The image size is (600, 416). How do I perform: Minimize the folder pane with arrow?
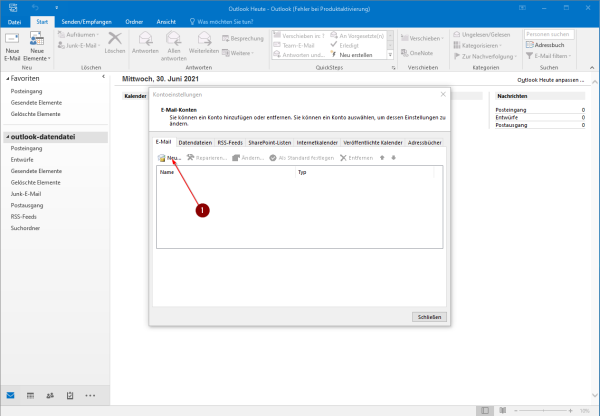103,77
